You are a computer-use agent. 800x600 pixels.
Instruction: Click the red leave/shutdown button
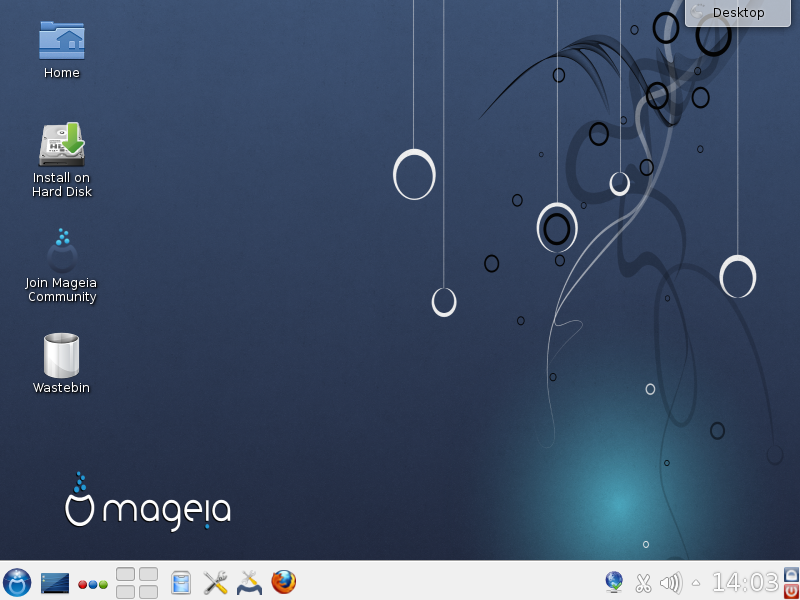(x=791, y=591)
